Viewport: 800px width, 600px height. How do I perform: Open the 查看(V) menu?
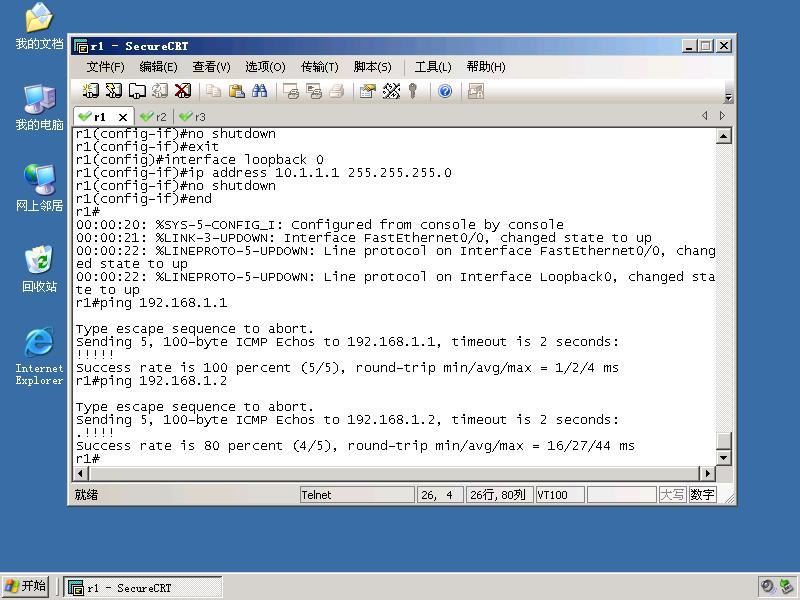point(211,67)
